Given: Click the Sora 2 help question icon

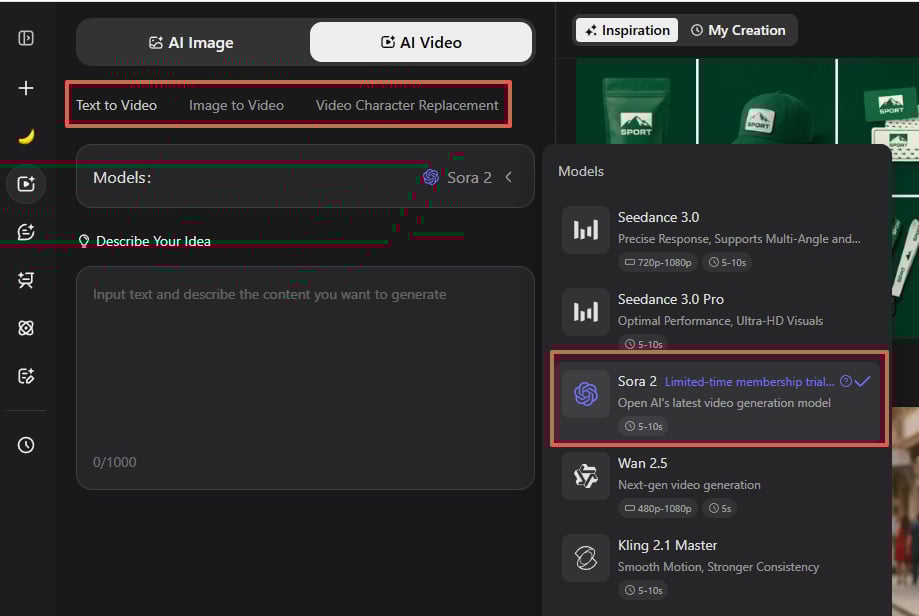Looking at the screenshot, I should pos(845,381).
